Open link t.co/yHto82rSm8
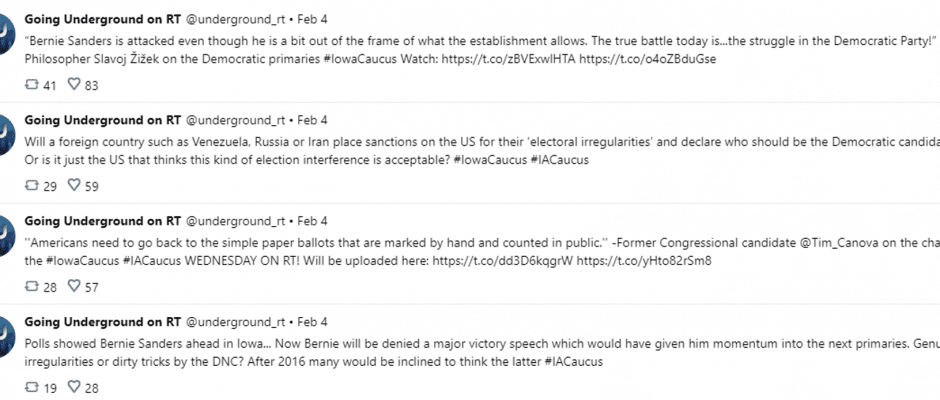 [644, 261]
